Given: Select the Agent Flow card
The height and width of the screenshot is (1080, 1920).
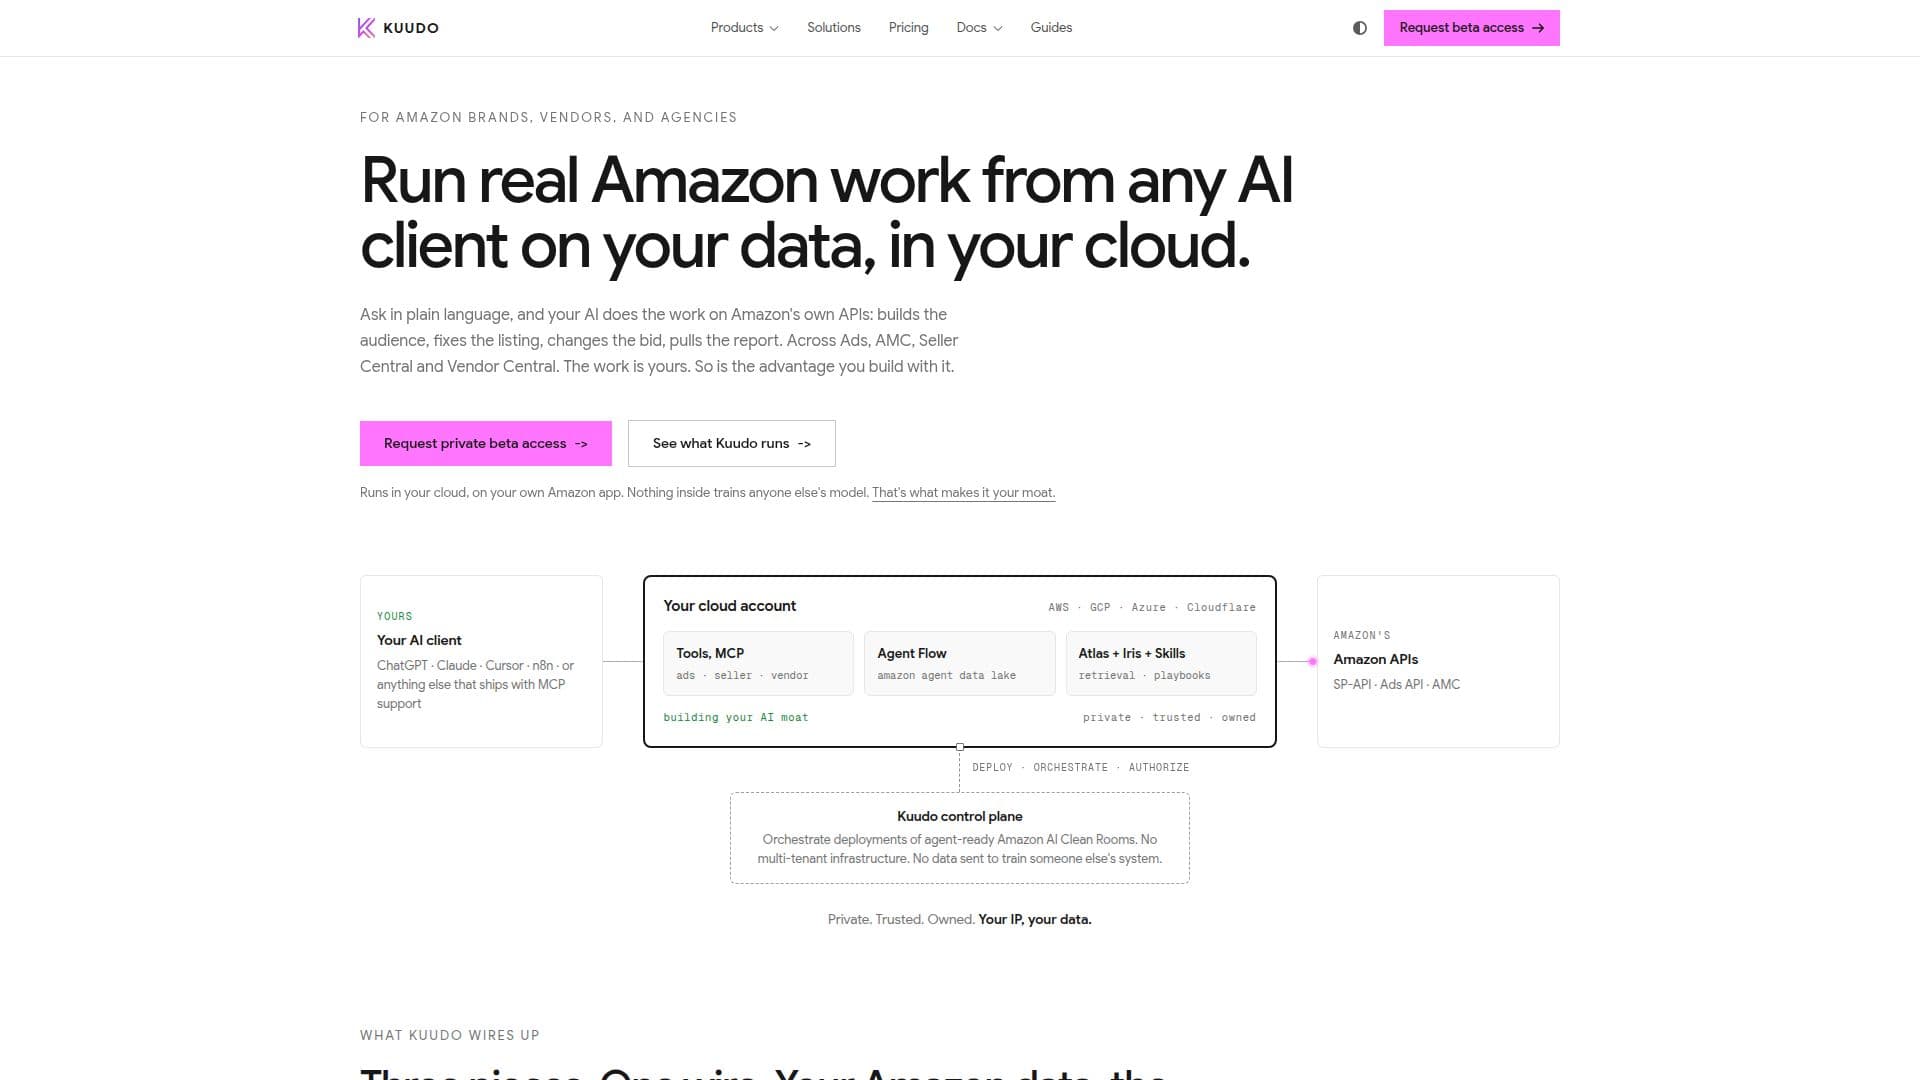Looking at the screenshot, I should tap(960, 663).
